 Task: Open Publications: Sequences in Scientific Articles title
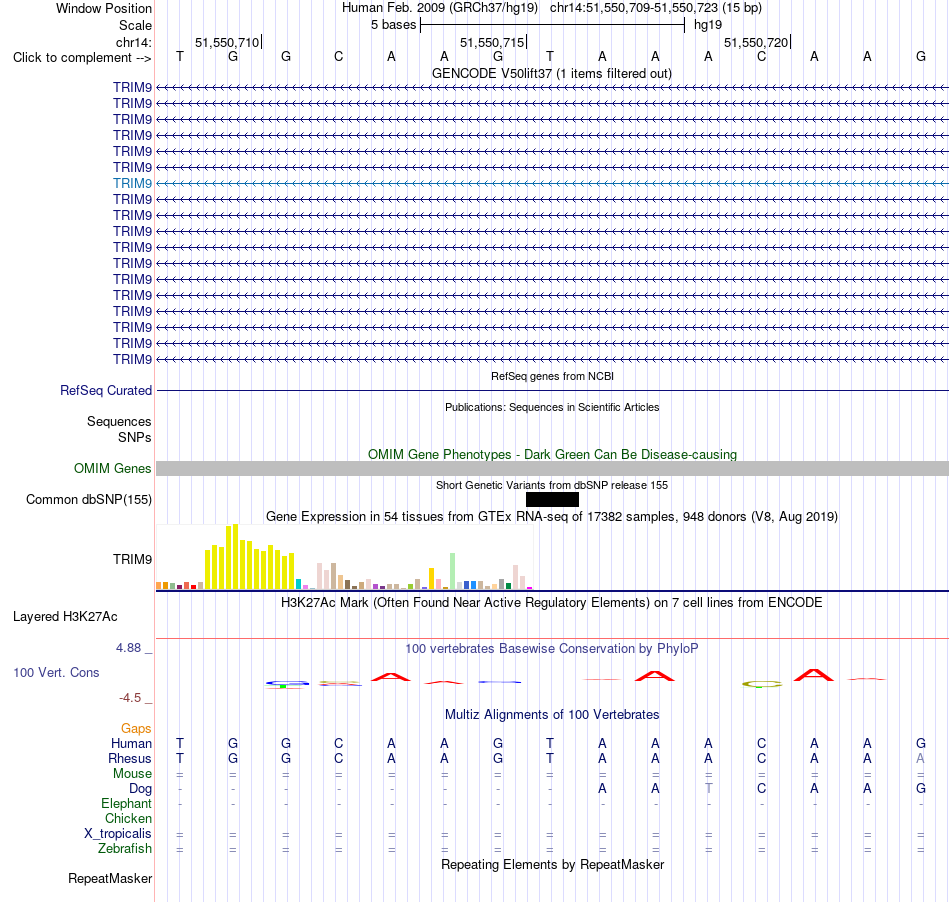[x=552, y=407]
